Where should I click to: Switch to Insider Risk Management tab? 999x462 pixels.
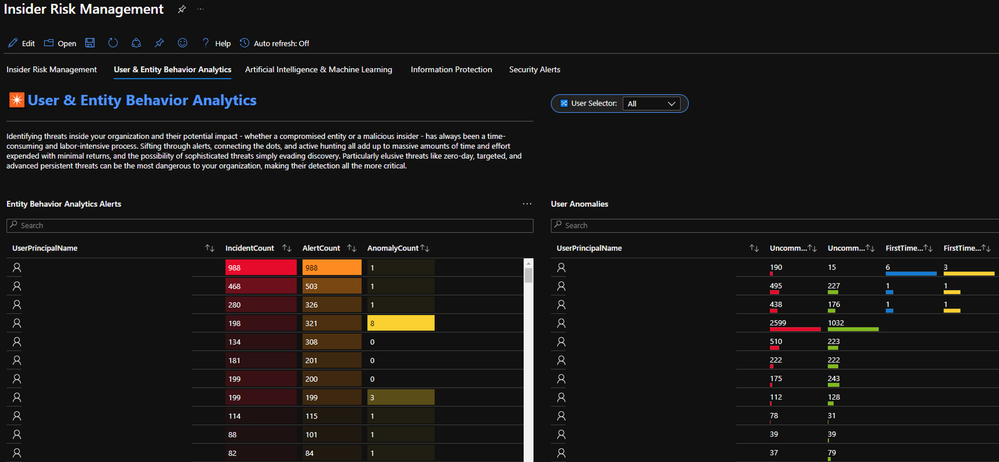click(x=52, y=69)
